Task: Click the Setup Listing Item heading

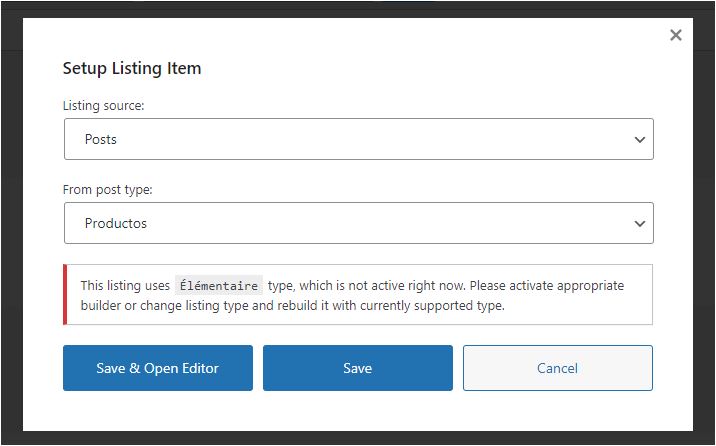Action: coord(132,68)
